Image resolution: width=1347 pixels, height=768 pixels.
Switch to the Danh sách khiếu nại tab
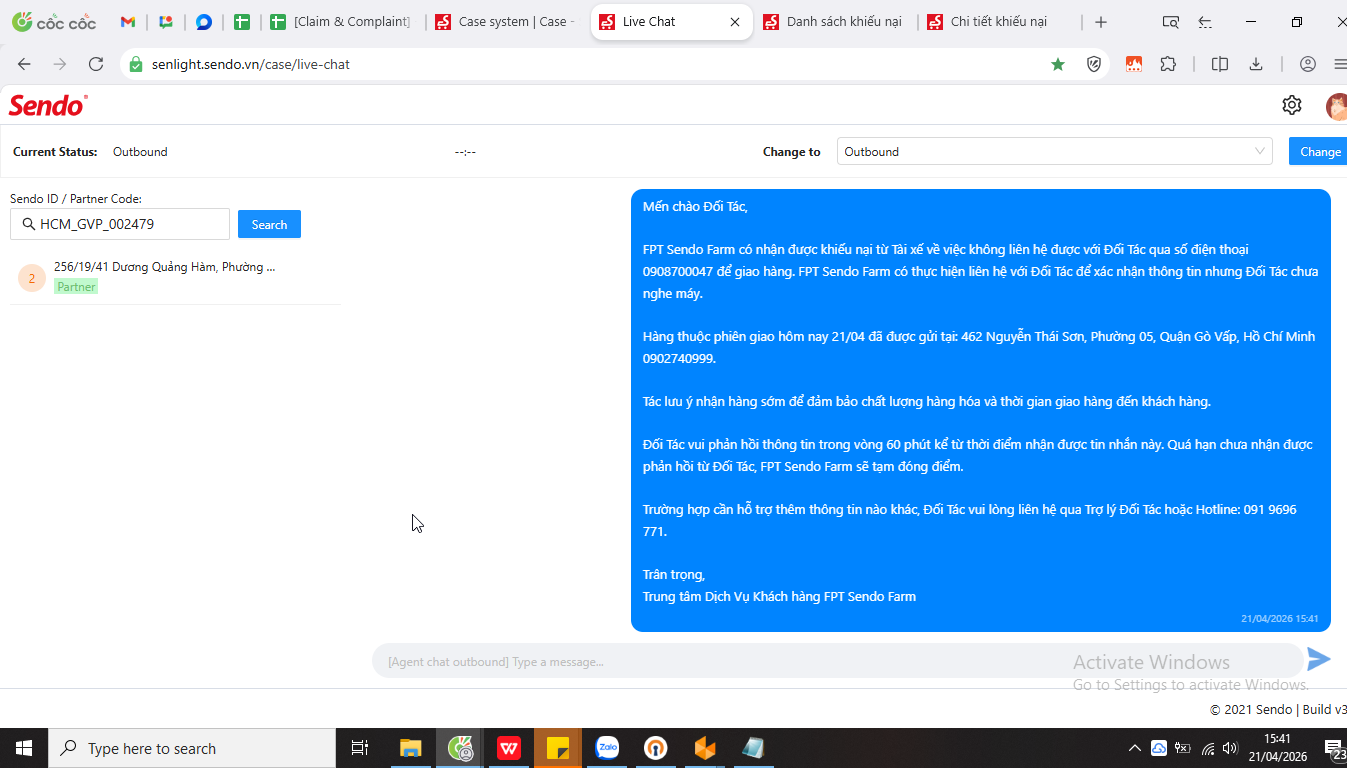coord(834,22)
